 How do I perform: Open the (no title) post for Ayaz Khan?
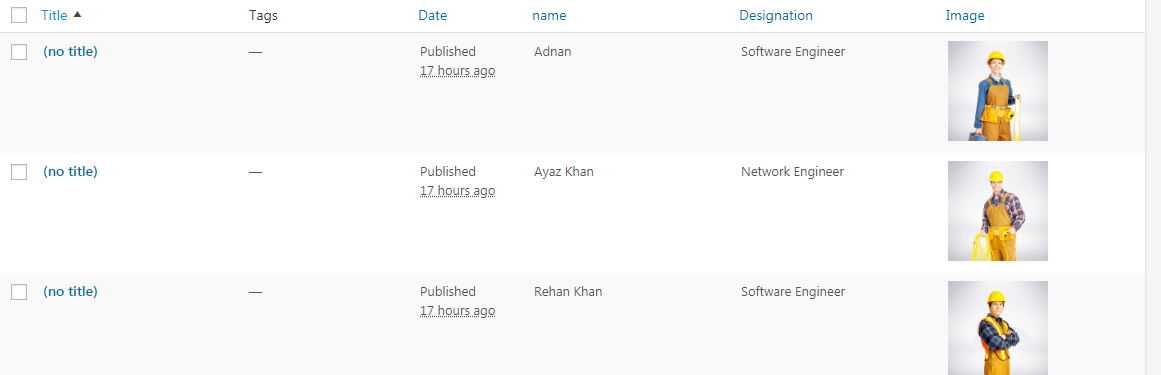point(70,171)
